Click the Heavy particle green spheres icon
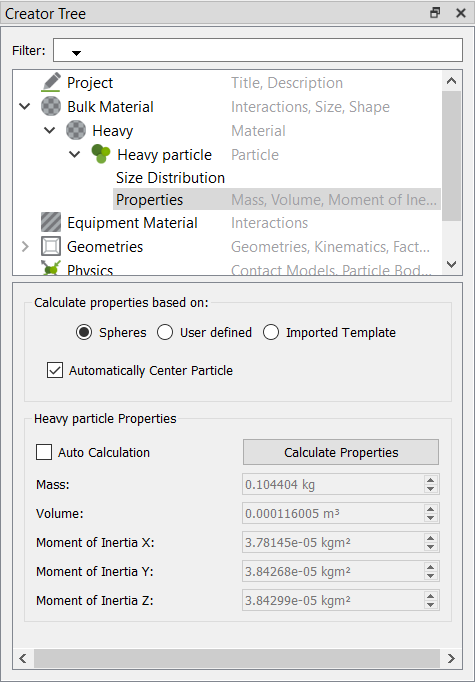475x682 pixels. (101, 154)
